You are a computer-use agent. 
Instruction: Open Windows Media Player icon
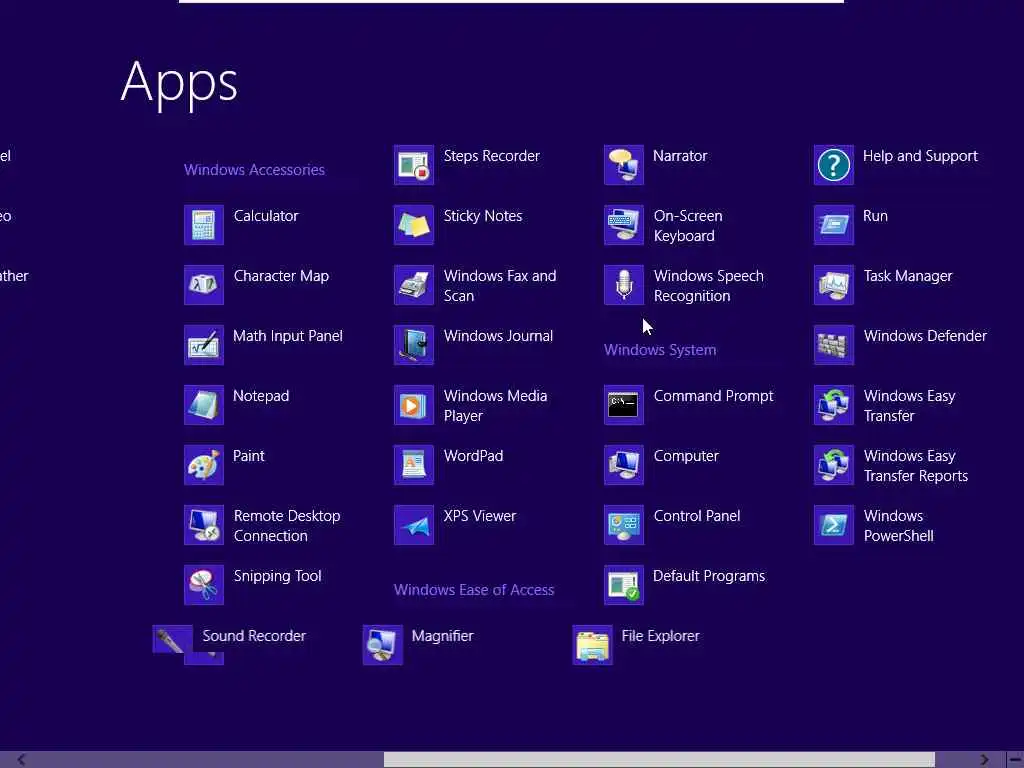(x=414, y=405)
